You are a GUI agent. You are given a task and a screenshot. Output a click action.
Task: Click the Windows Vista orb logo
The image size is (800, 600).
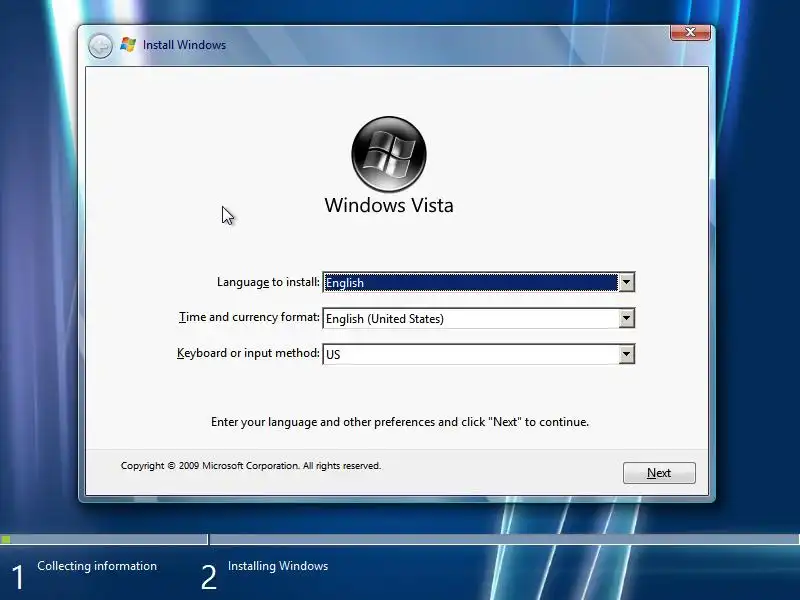(x=389, y=154)
